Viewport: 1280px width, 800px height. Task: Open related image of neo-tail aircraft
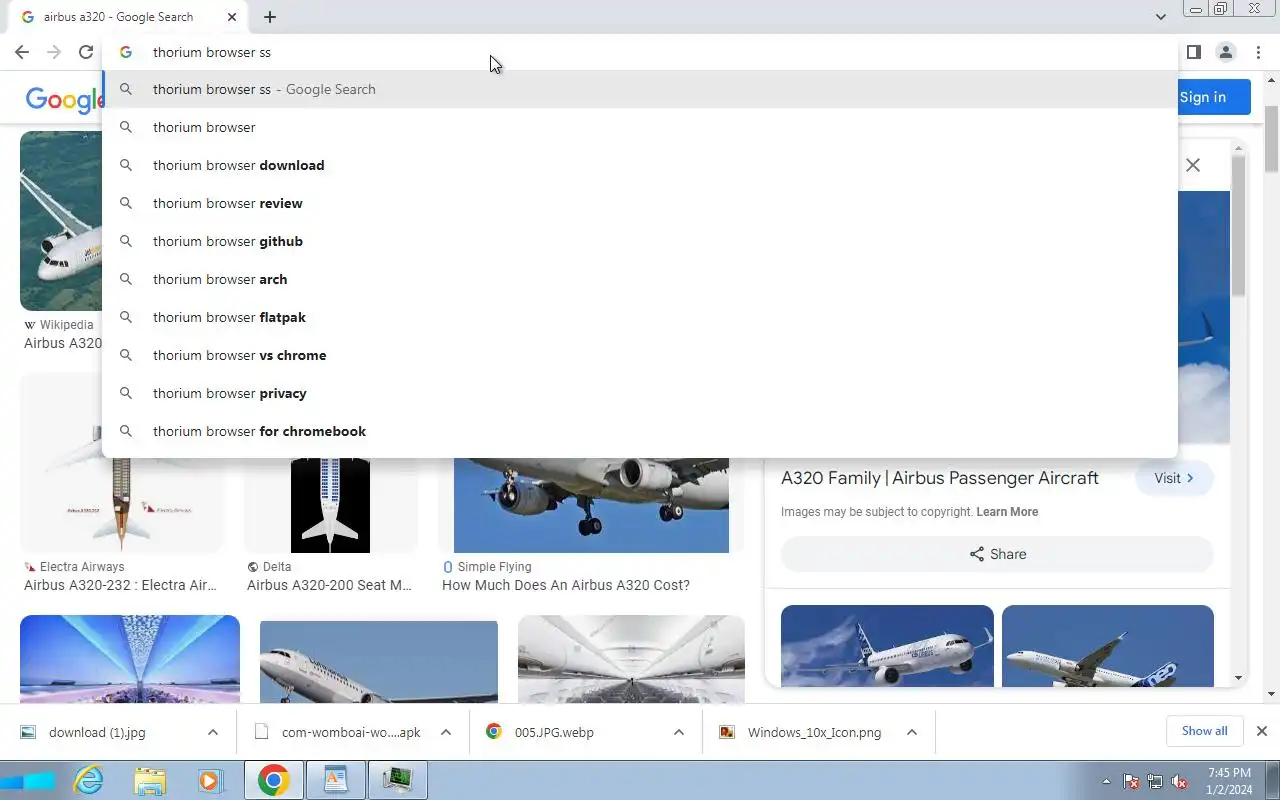pos(1108,645)
